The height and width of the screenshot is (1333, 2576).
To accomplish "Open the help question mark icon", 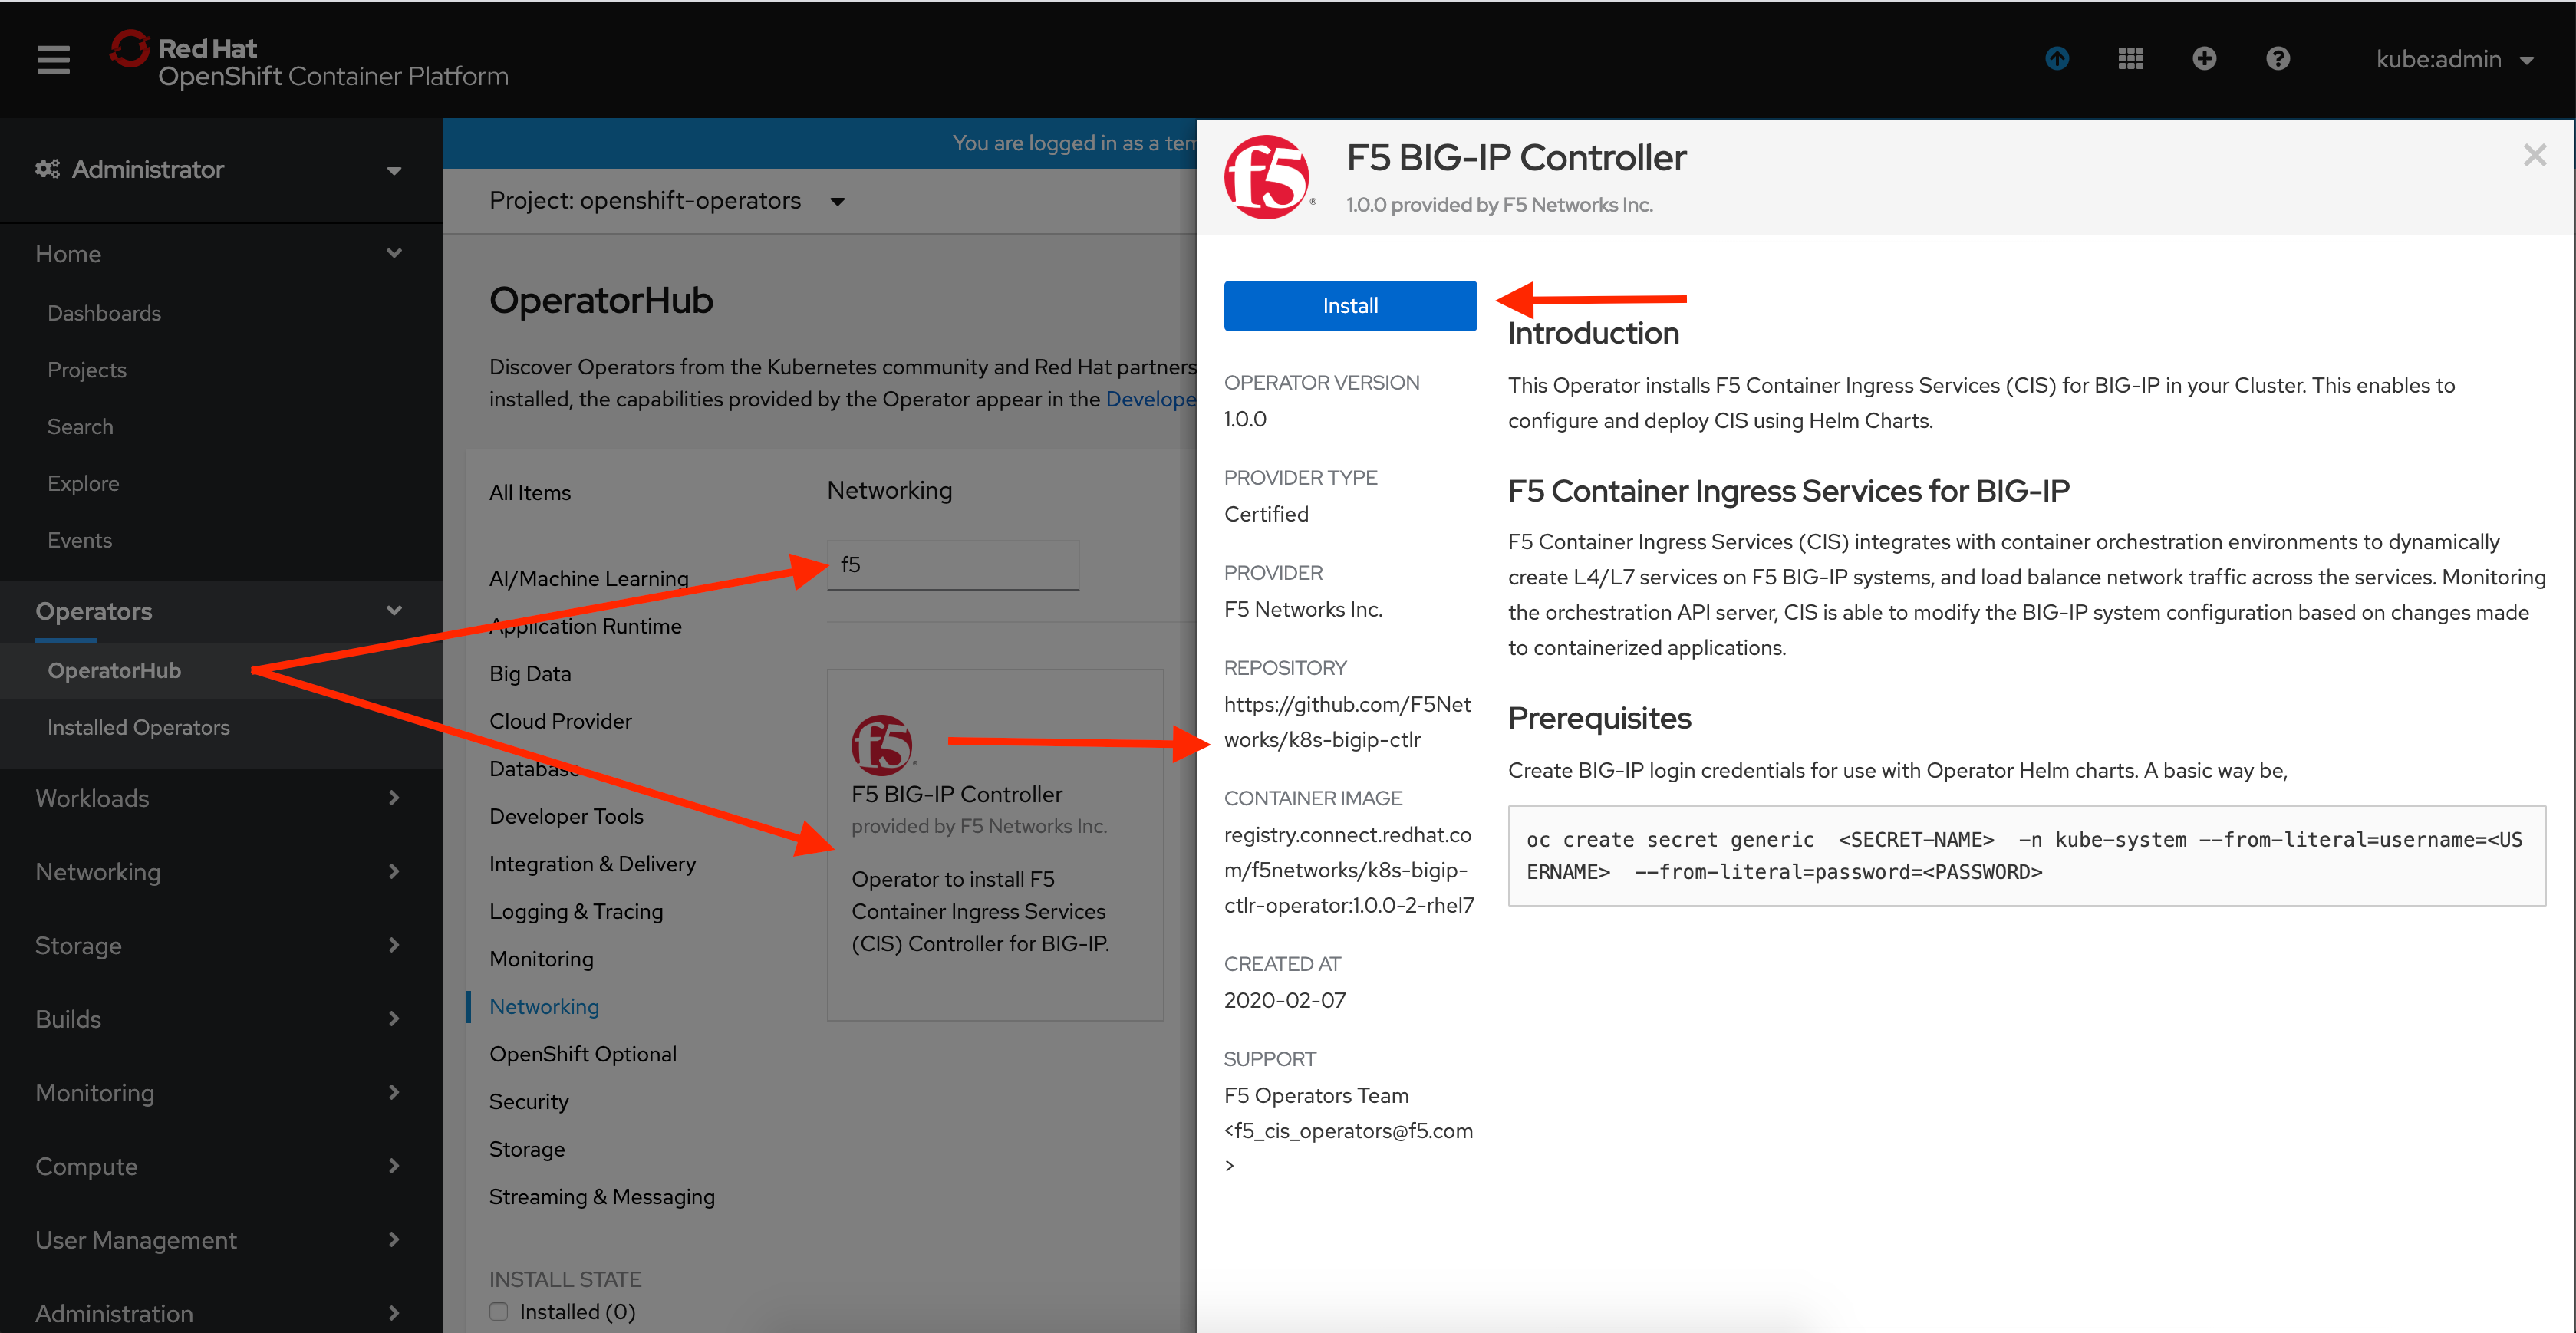I will tap(2277, 59).
